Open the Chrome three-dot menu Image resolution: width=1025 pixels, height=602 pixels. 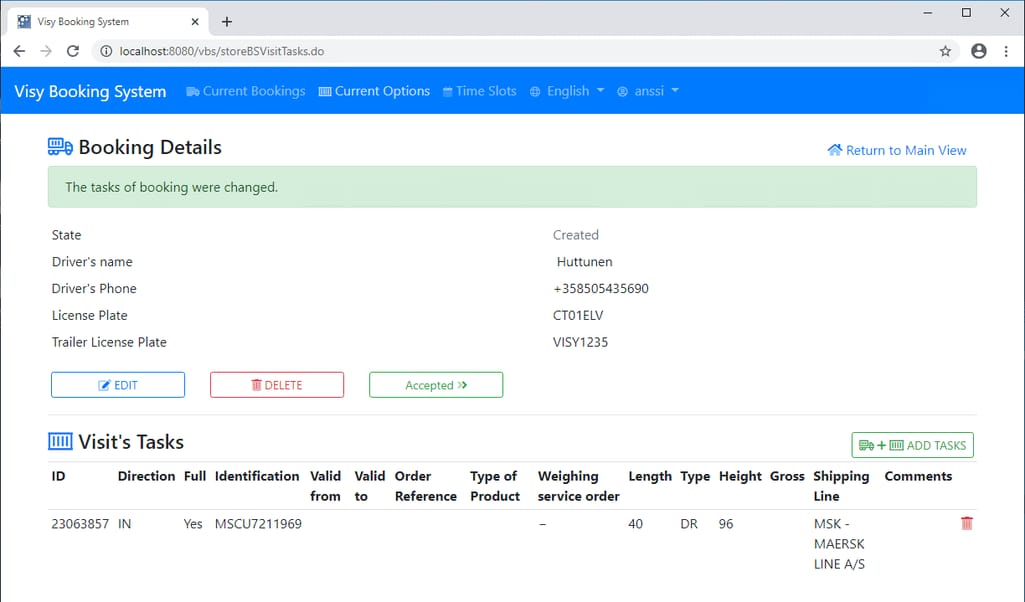pos(1006,51)
